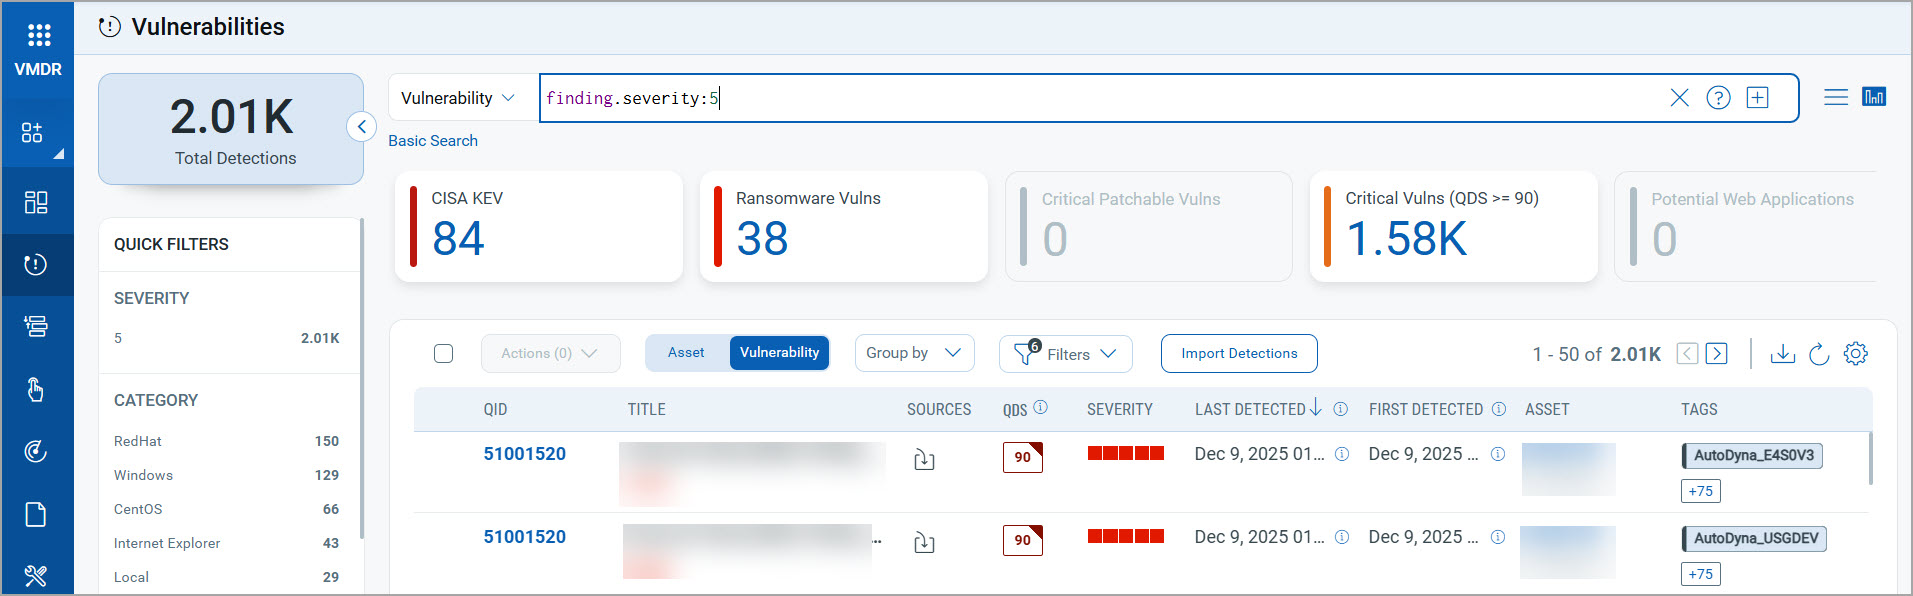Expand +75 tags in first row
Image resolution: width=1913 pixels, height=596 pixels.
(x=1701, y=491)
